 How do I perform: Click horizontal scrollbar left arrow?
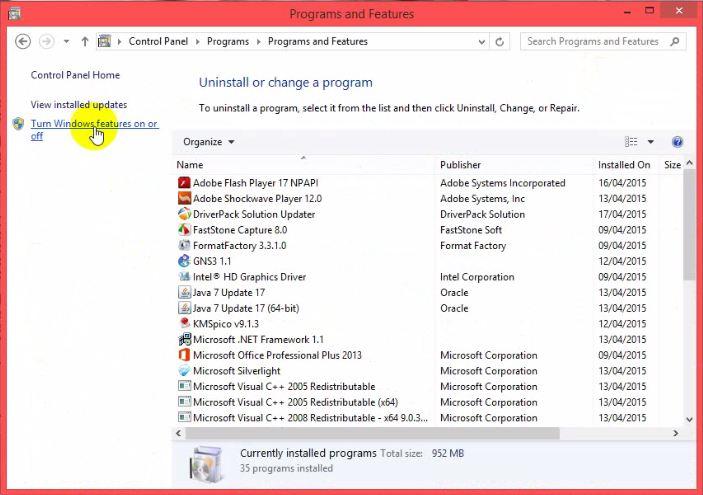click(x=178, y=433)
